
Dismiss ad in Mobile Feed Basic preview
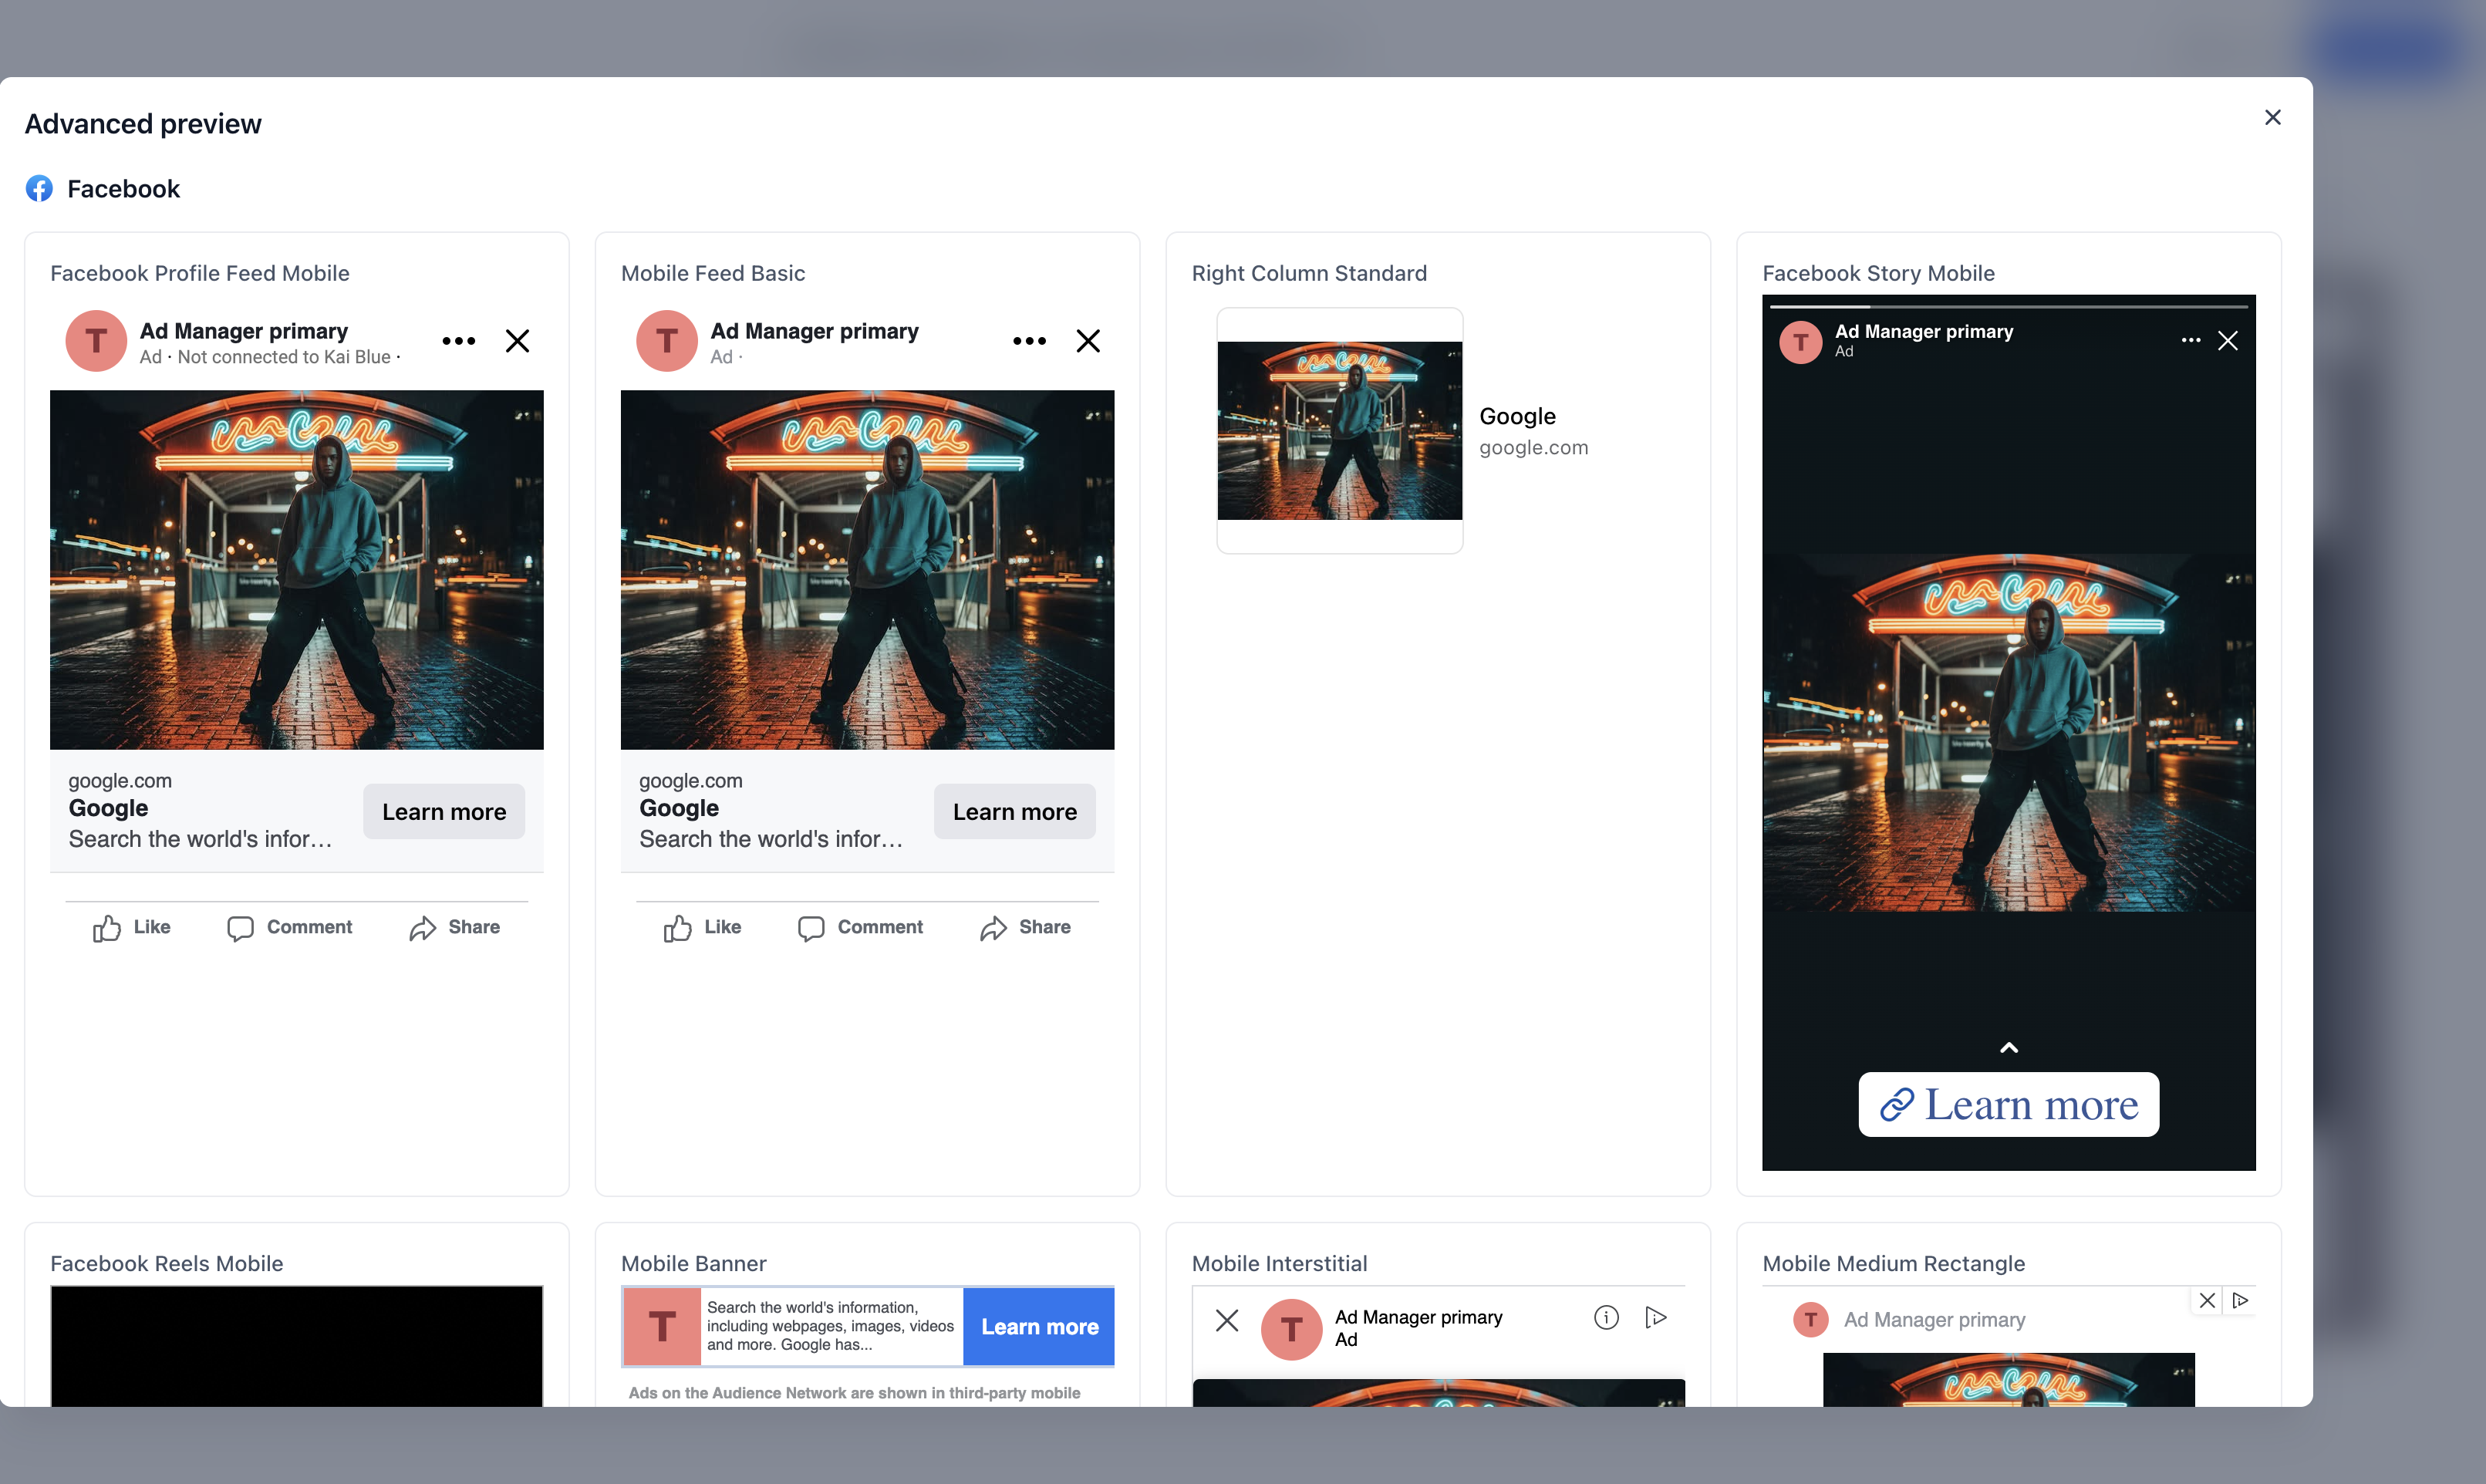tap(1088, 341)
